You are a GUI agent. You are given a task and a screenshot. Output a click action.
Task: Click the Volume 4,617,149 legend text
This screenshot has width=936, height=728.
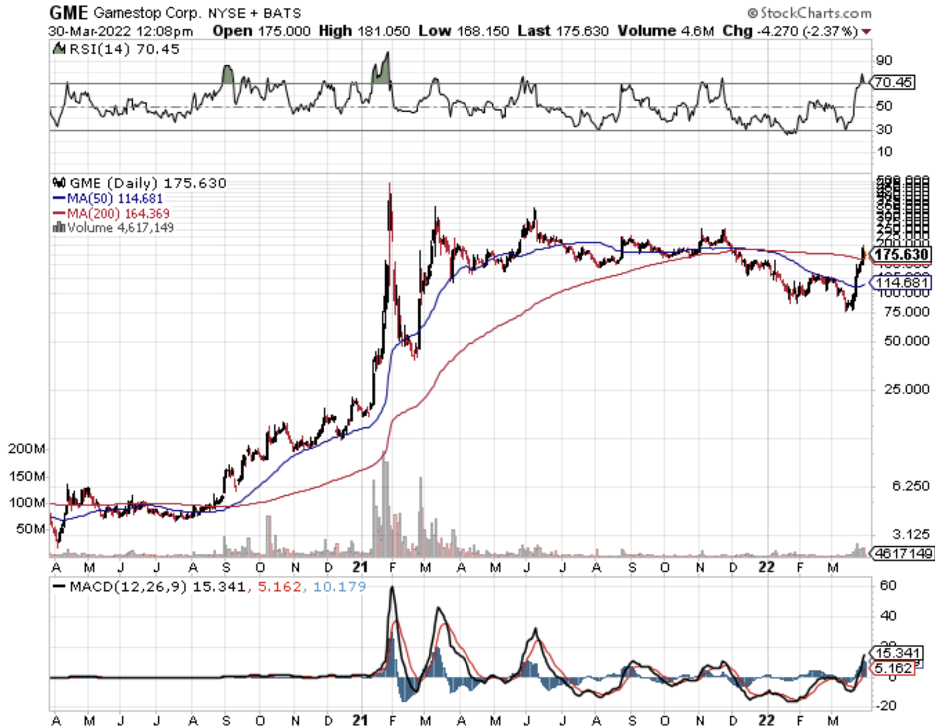click(121, 227)
